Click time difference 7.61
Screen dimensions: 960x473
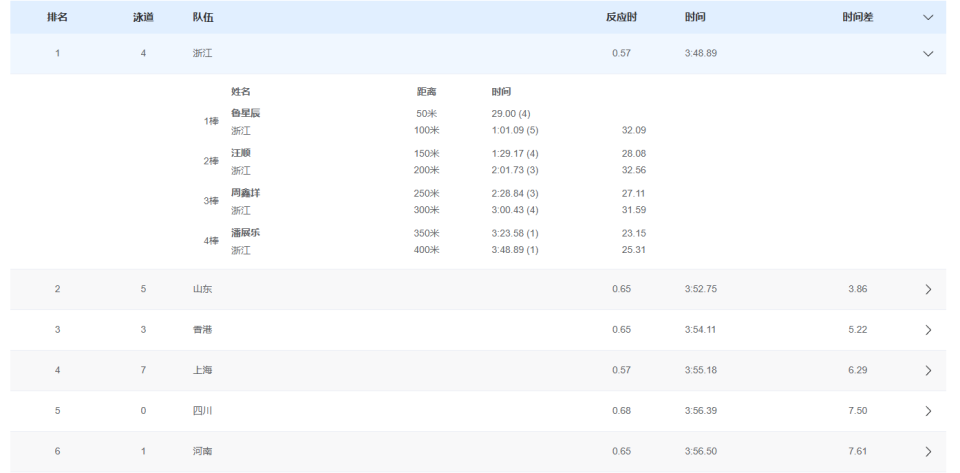tap(858, 451)
